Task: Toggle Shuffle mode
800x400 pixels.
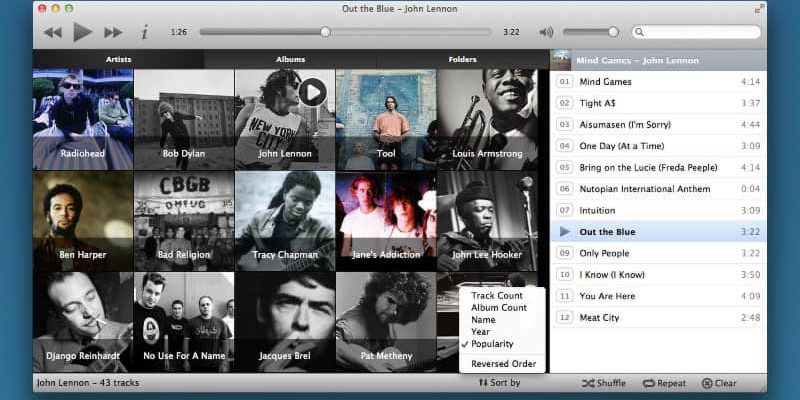Action: [604, 383]
